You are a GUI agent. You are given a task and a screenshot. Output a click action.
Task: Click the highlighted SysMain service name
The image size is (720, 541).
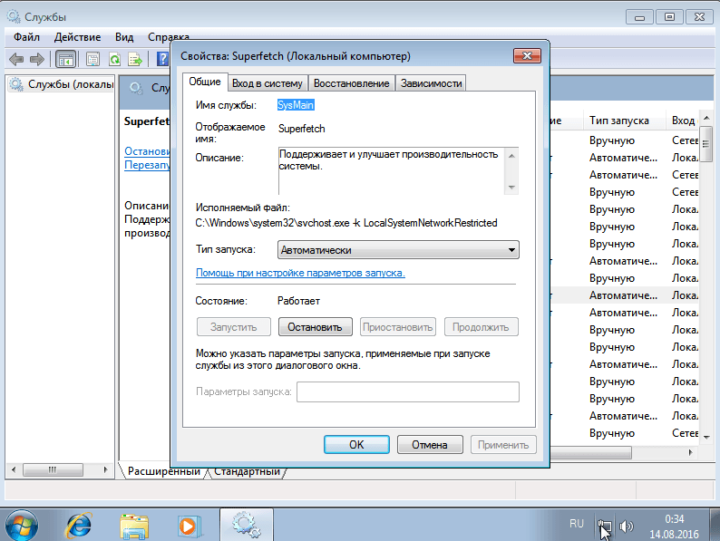point(296,105)
